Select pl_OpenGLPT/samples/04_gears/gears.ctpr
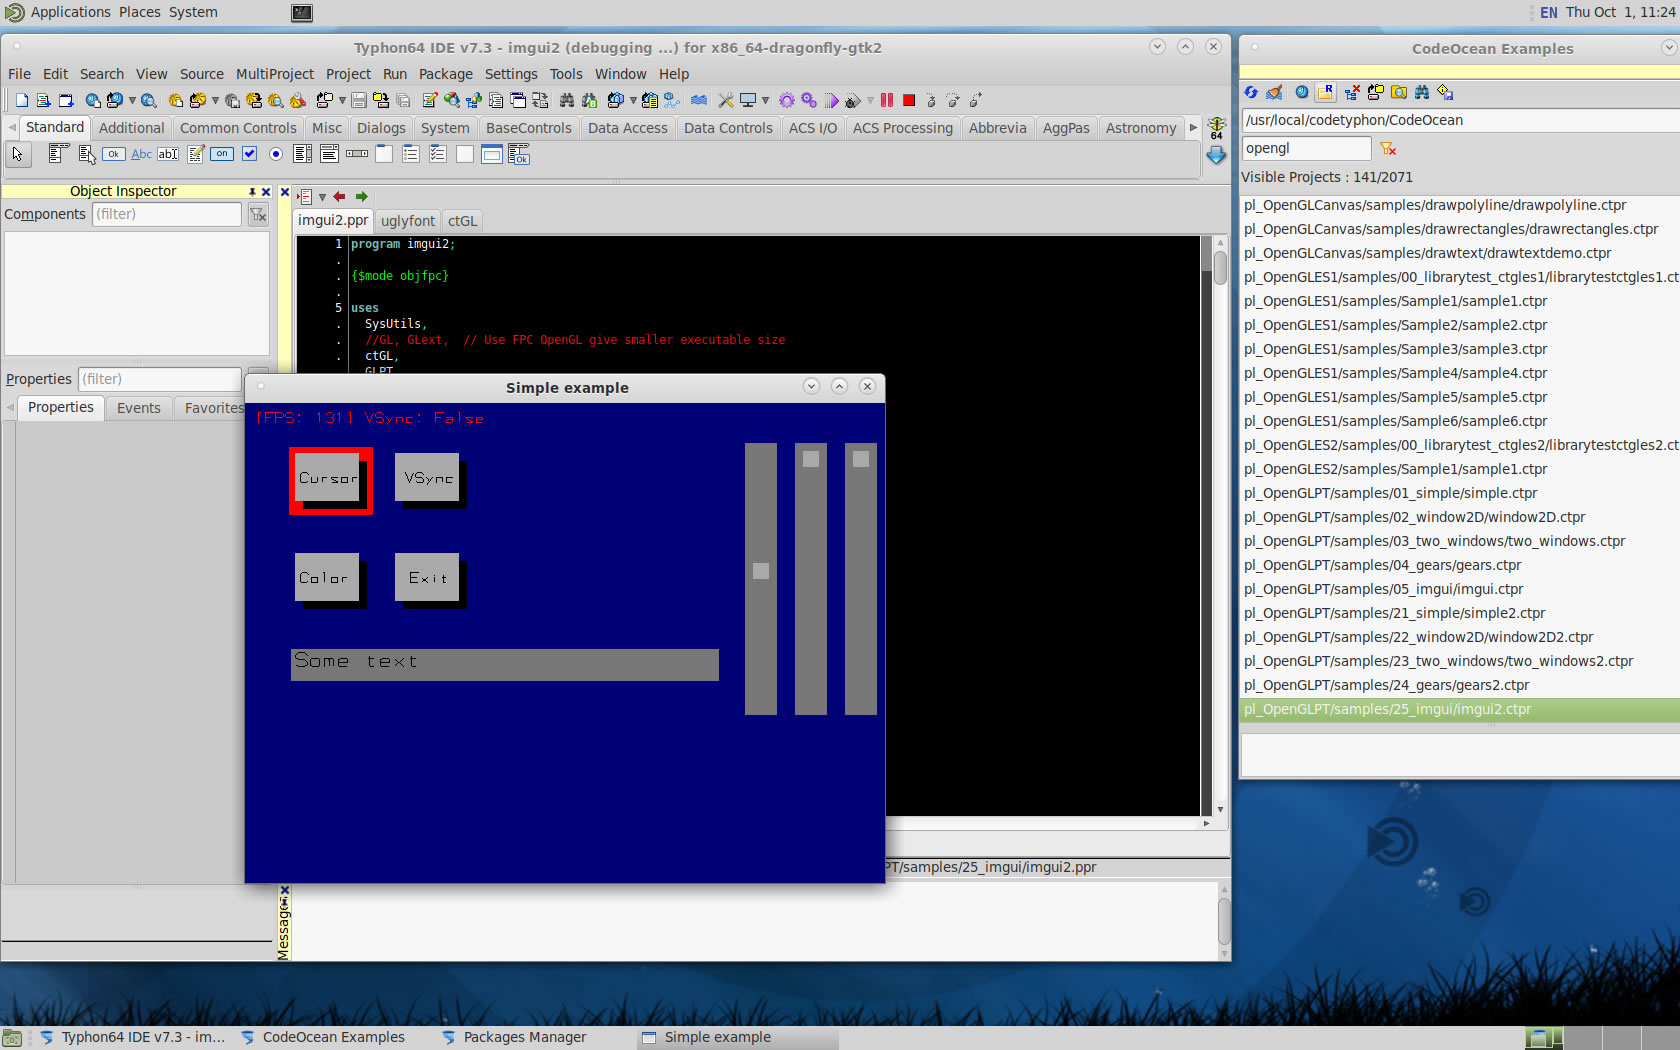Viewport: 1680px width, 1050px height. [x=1460, y=565]
